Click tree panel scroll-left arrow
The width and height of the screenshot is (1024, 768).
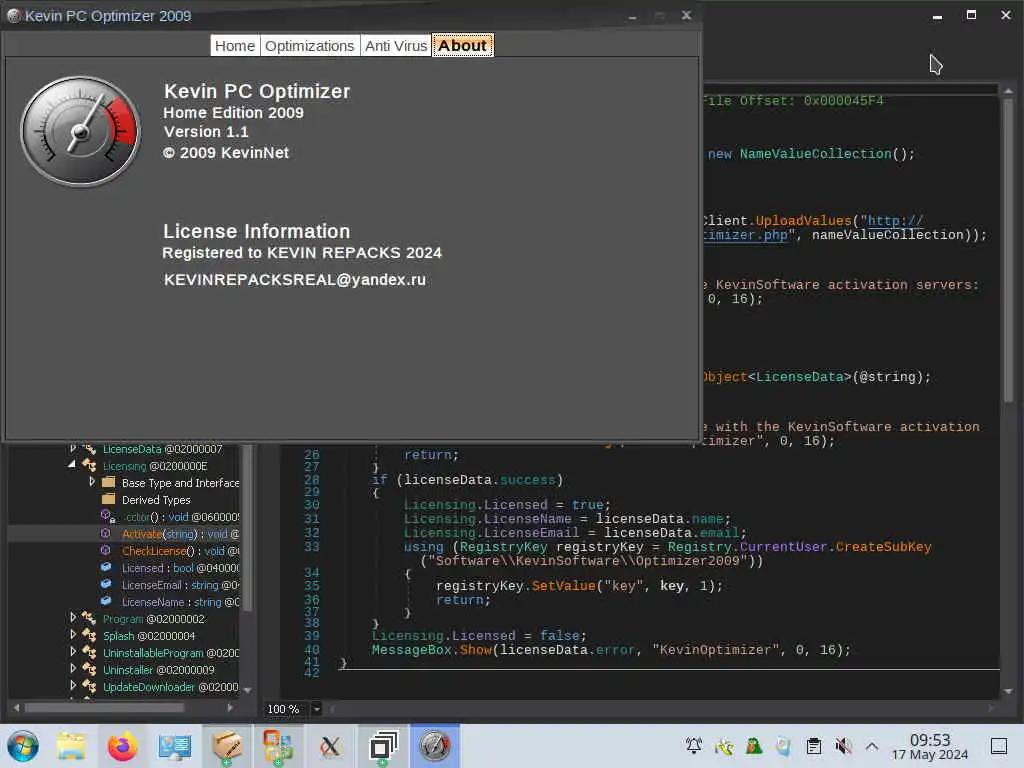16,707
